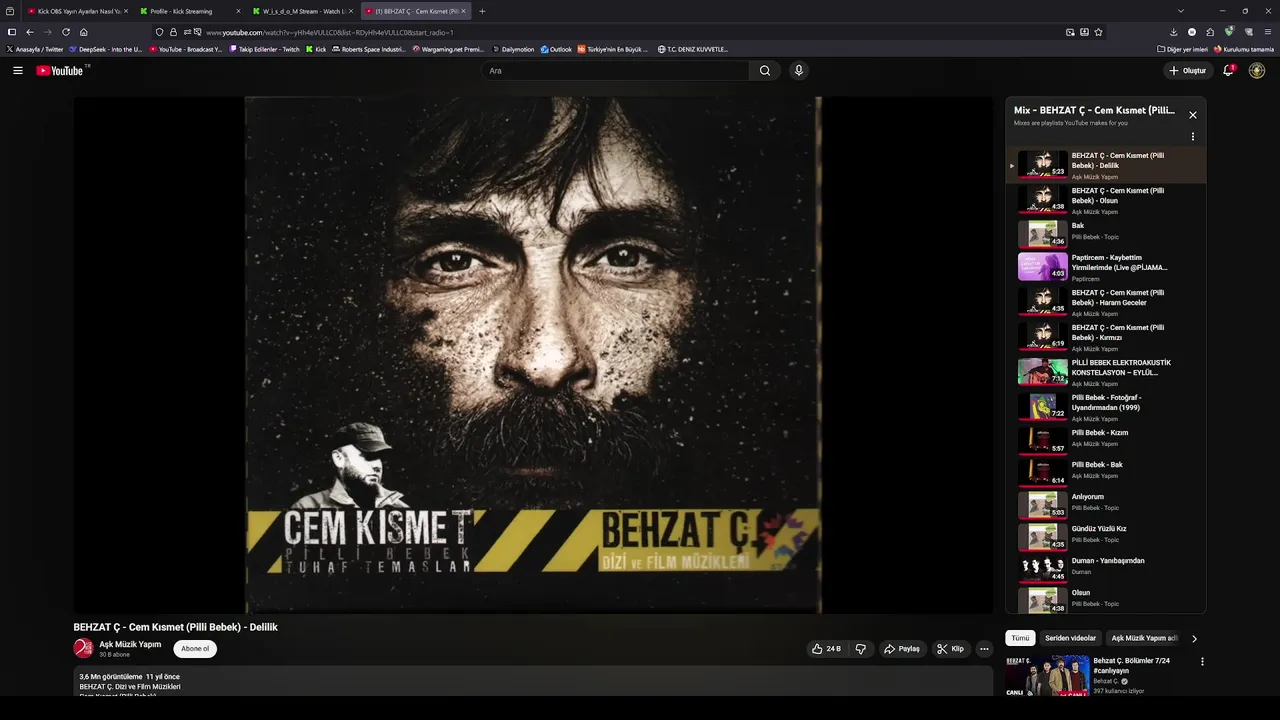Switch to Profile - Kick Streaming tab

pyautogui.click(x=188, y=11)
